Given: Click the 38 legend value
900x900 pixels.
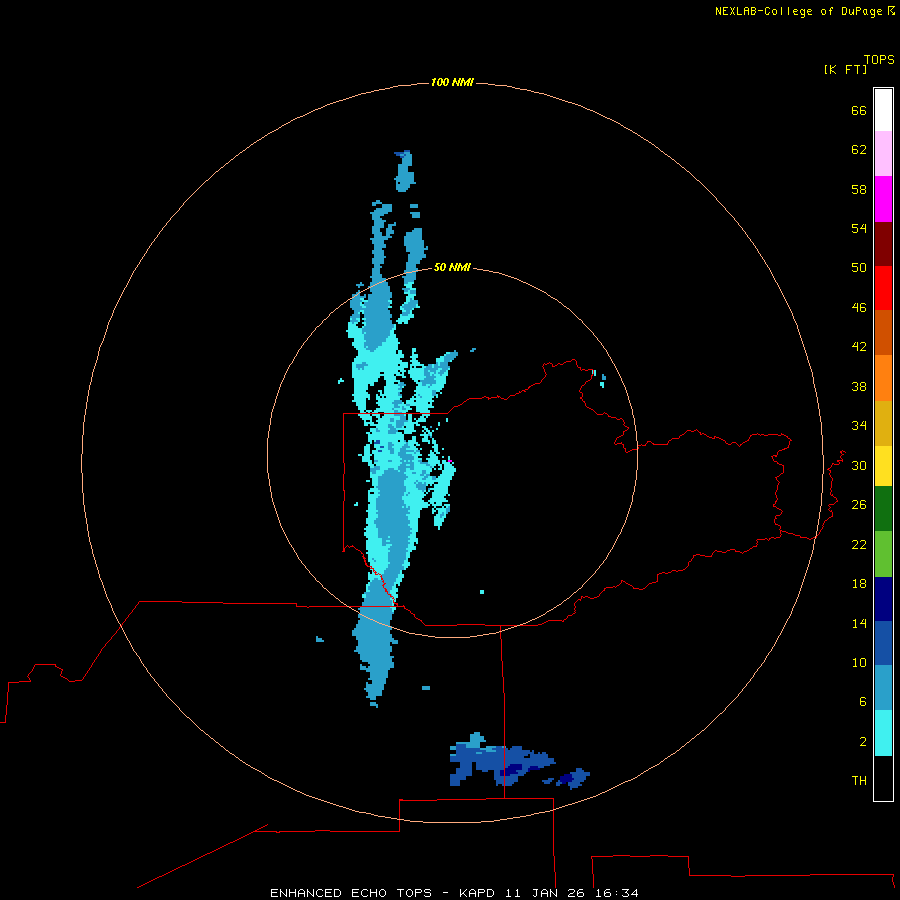Looking at the screenshot, I should (859, 386).
